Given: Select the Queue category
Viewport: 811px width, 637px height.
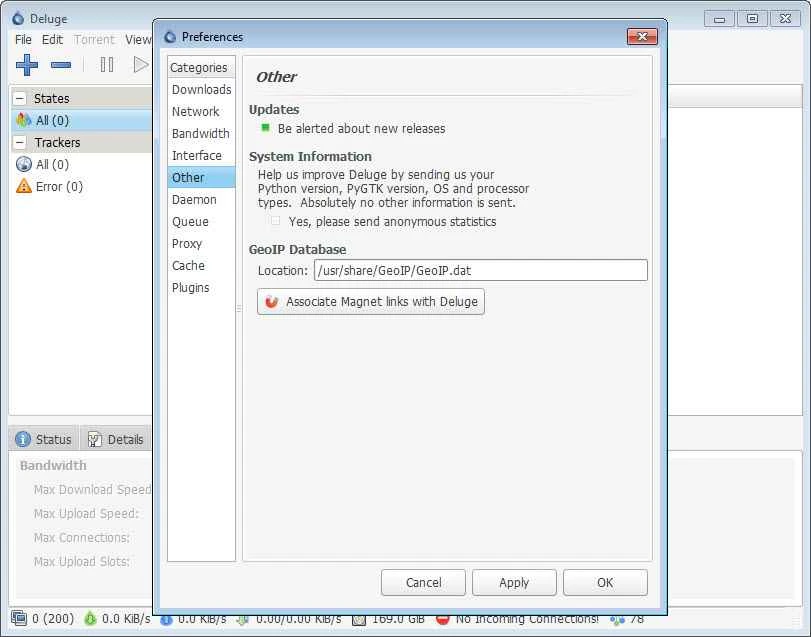Looking at the screenshot, I should pos(201,221).
